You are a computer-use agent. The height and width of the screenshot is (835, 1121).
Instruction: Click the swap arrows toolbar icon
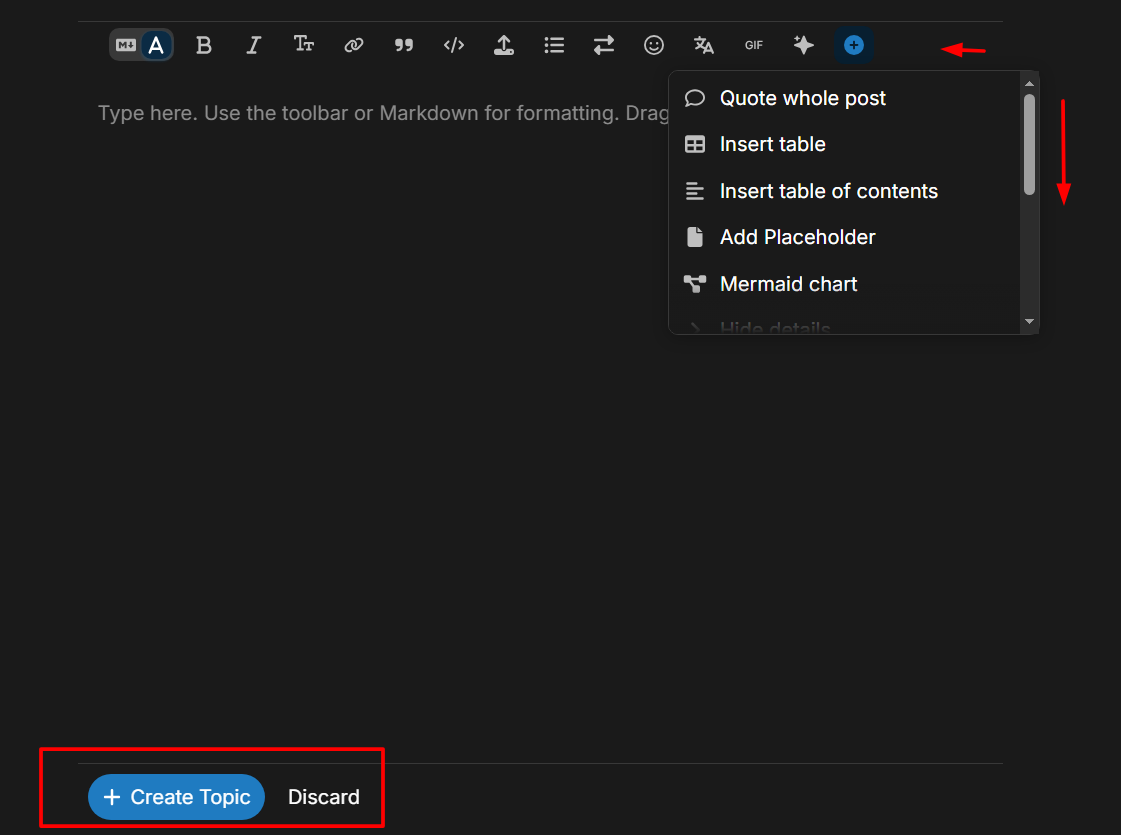pyautogui.click(x=604, y=45)
